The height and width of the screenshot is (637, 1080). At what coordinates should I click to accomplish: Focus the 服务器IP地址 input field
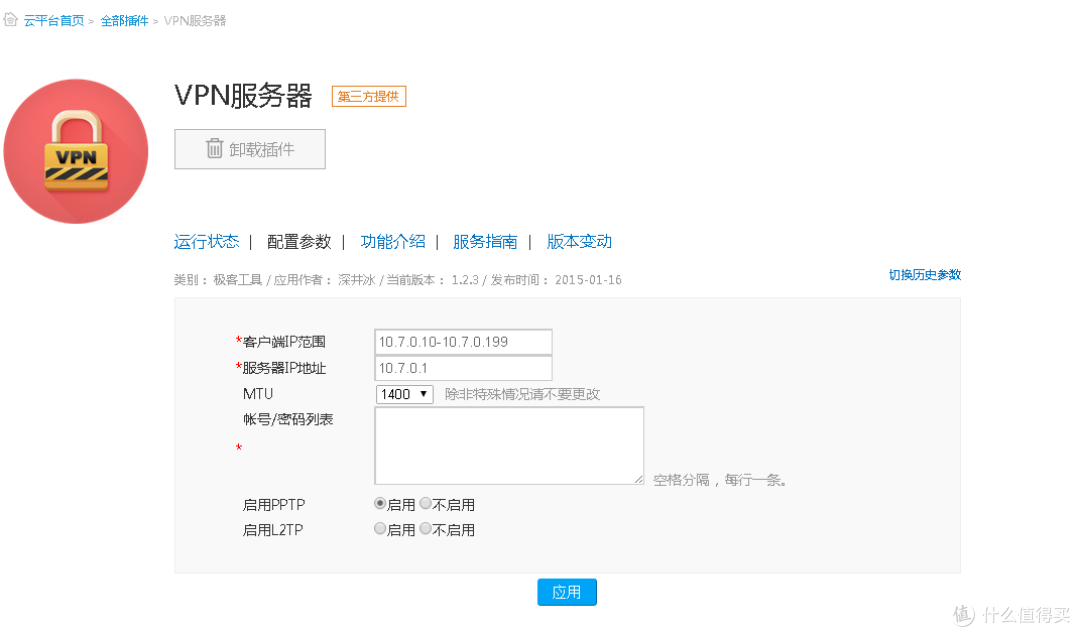pyautogui.click(x=463, y=368)
